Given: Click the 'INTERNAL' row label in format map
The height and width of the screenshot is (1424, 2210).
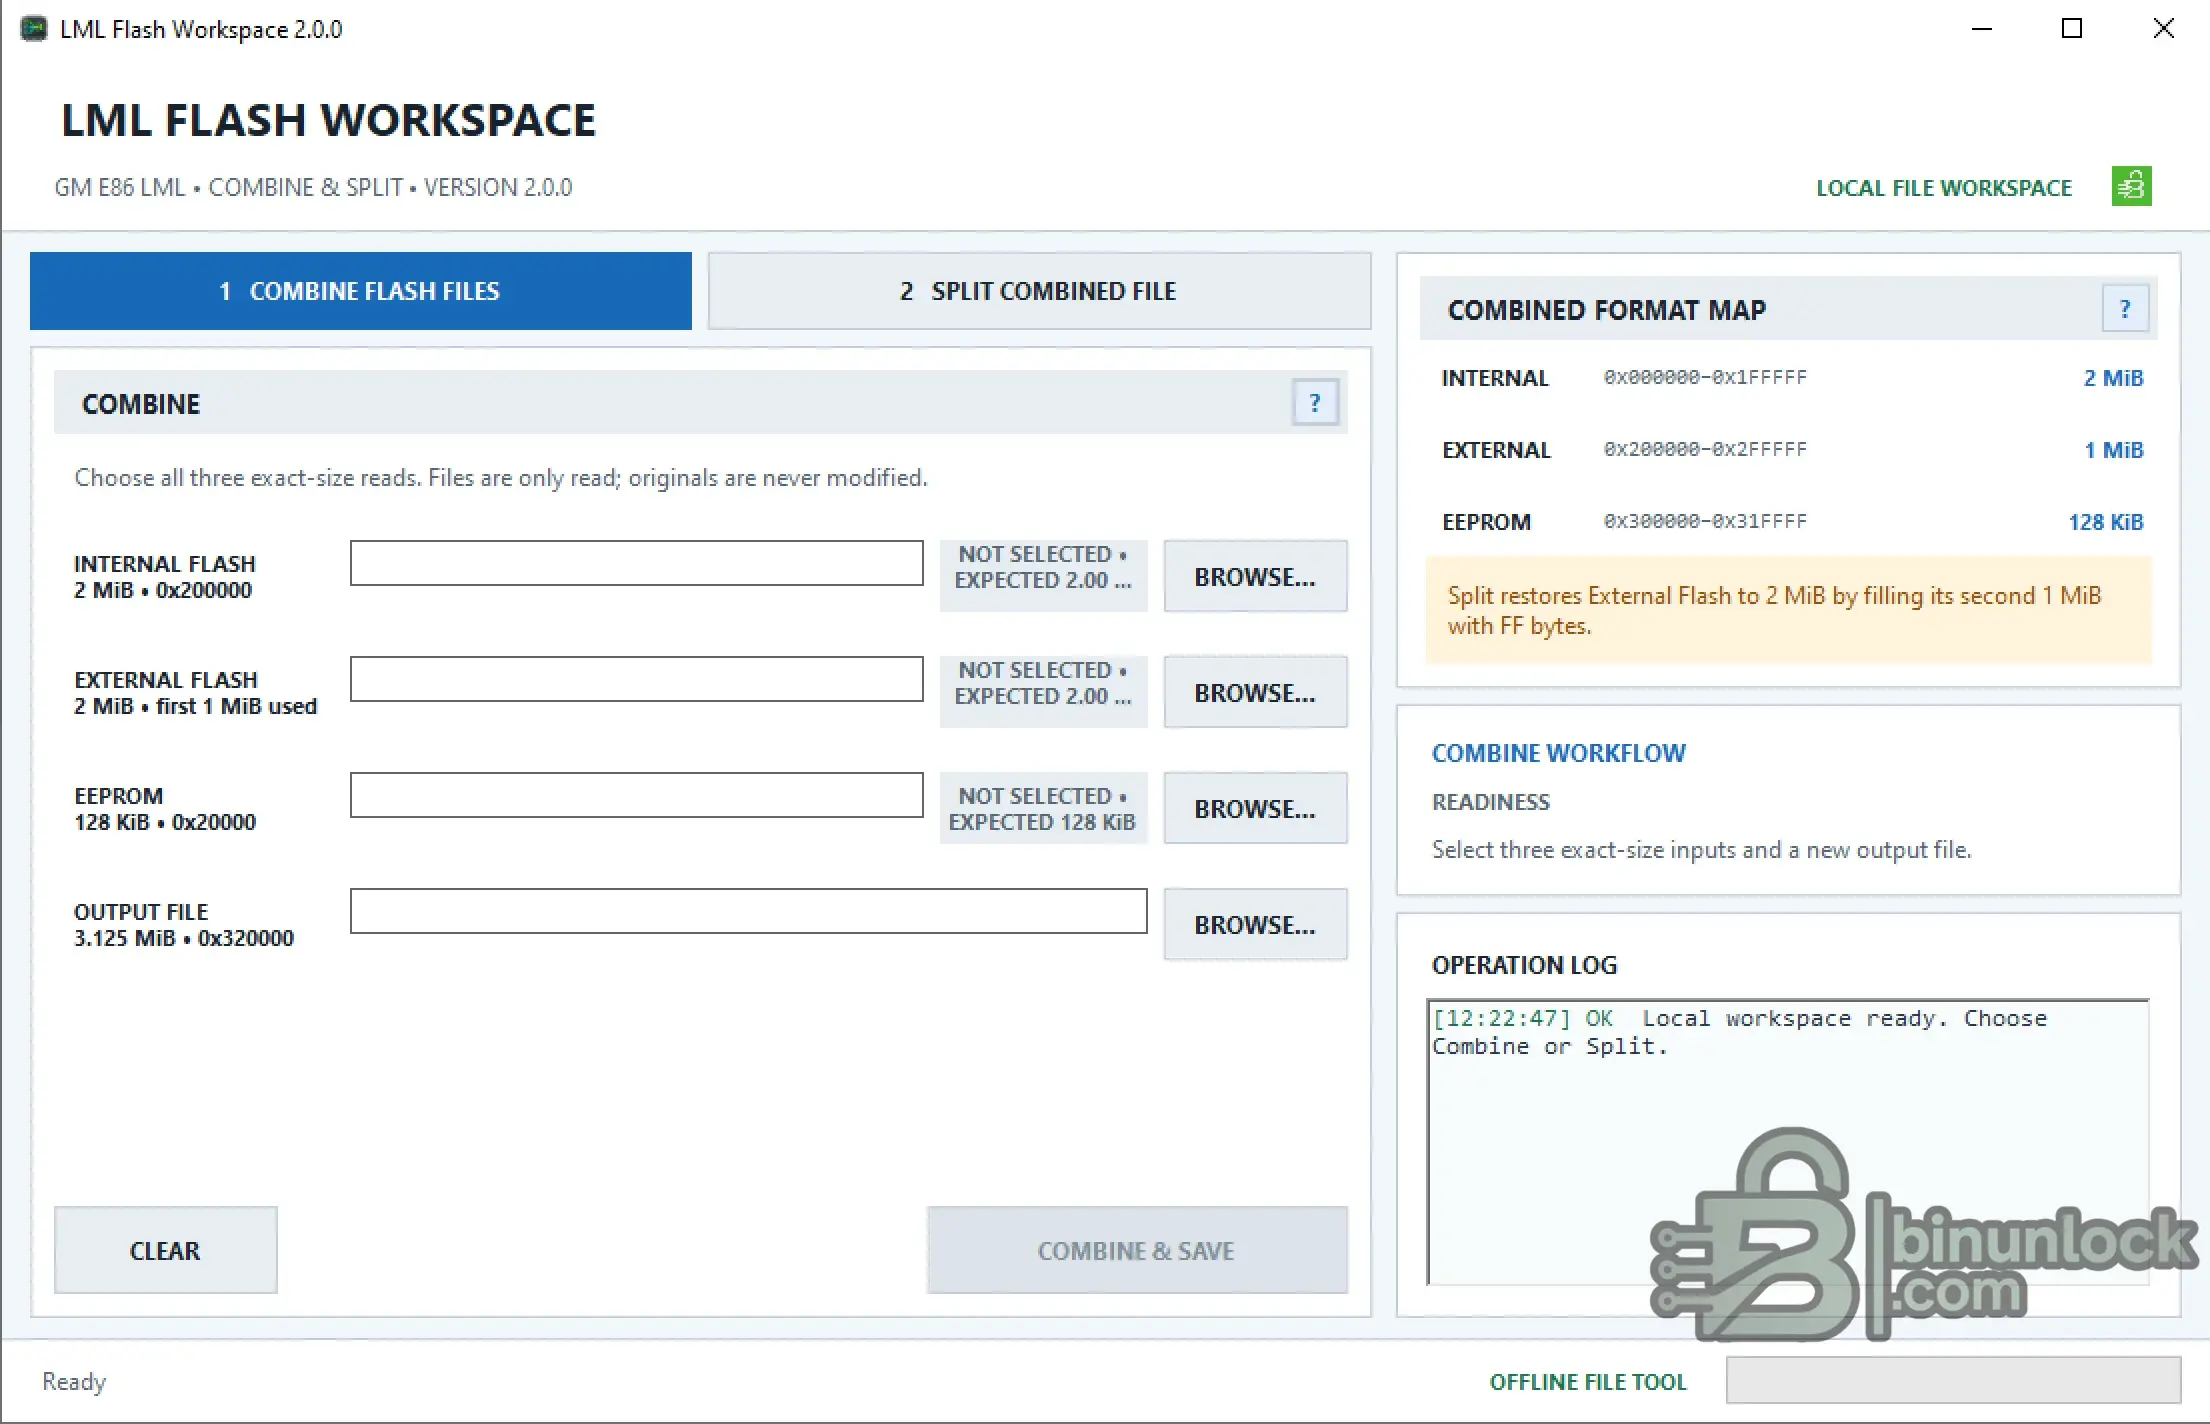Looking at the screenshot, I should tap(1494, 378).
